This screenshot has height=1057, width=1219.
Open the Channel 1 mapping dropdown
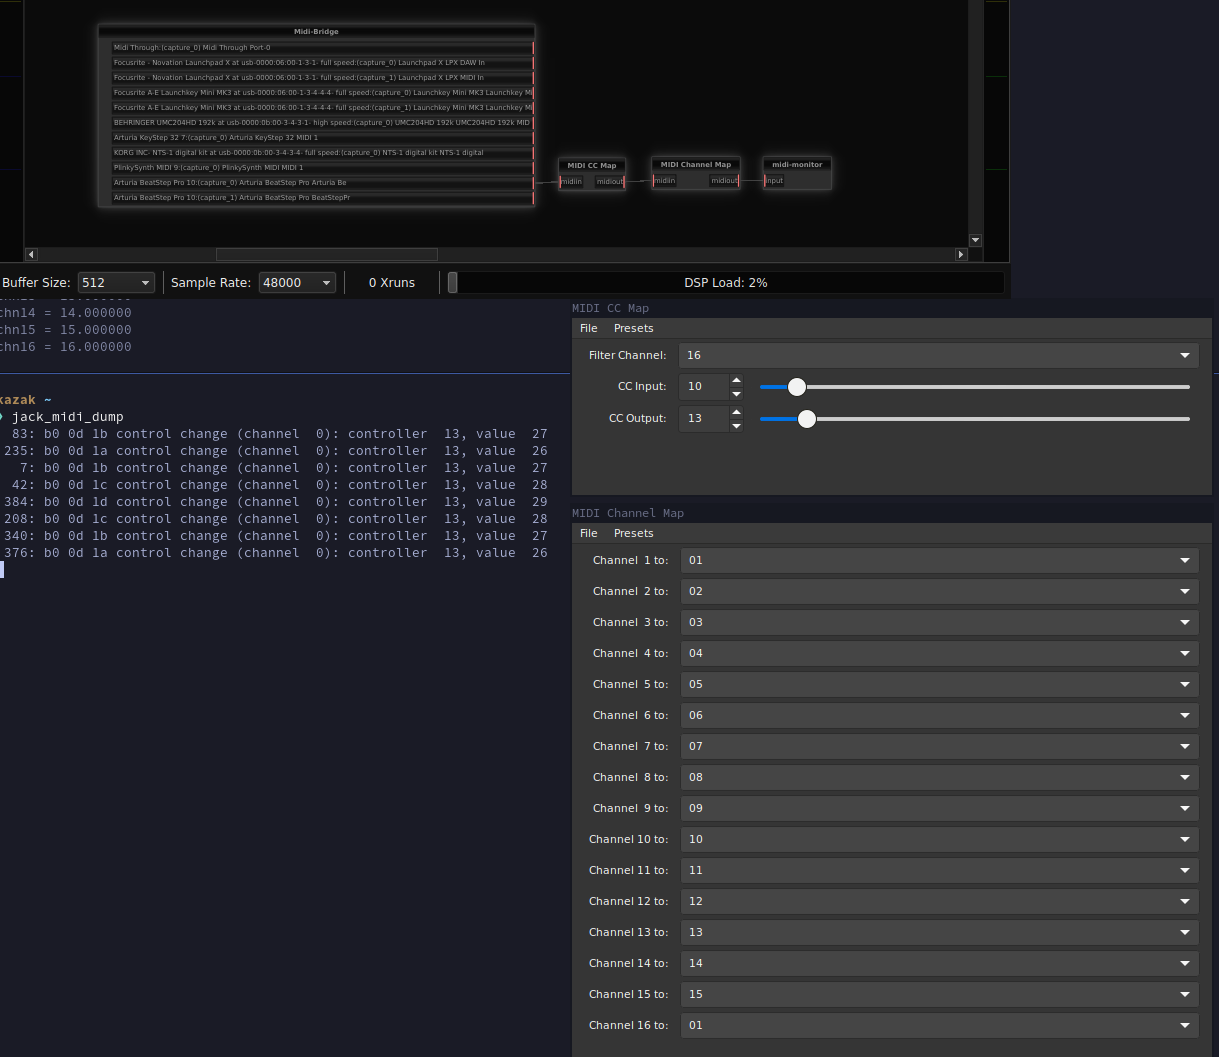coord(938,560)
